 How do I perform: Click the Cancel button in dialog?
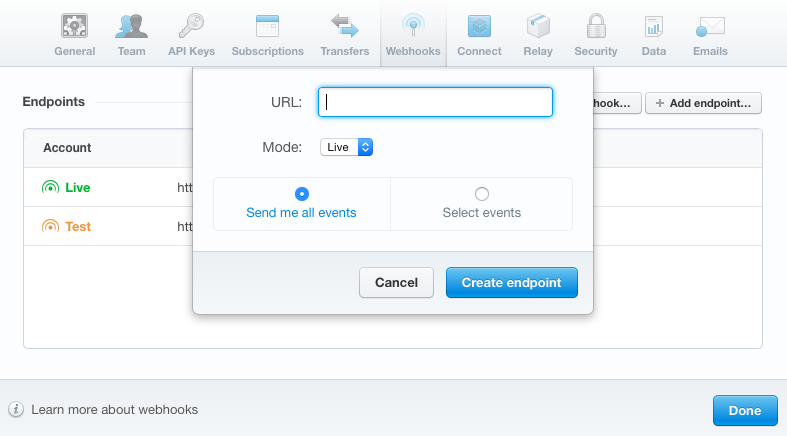pos(397,282)
